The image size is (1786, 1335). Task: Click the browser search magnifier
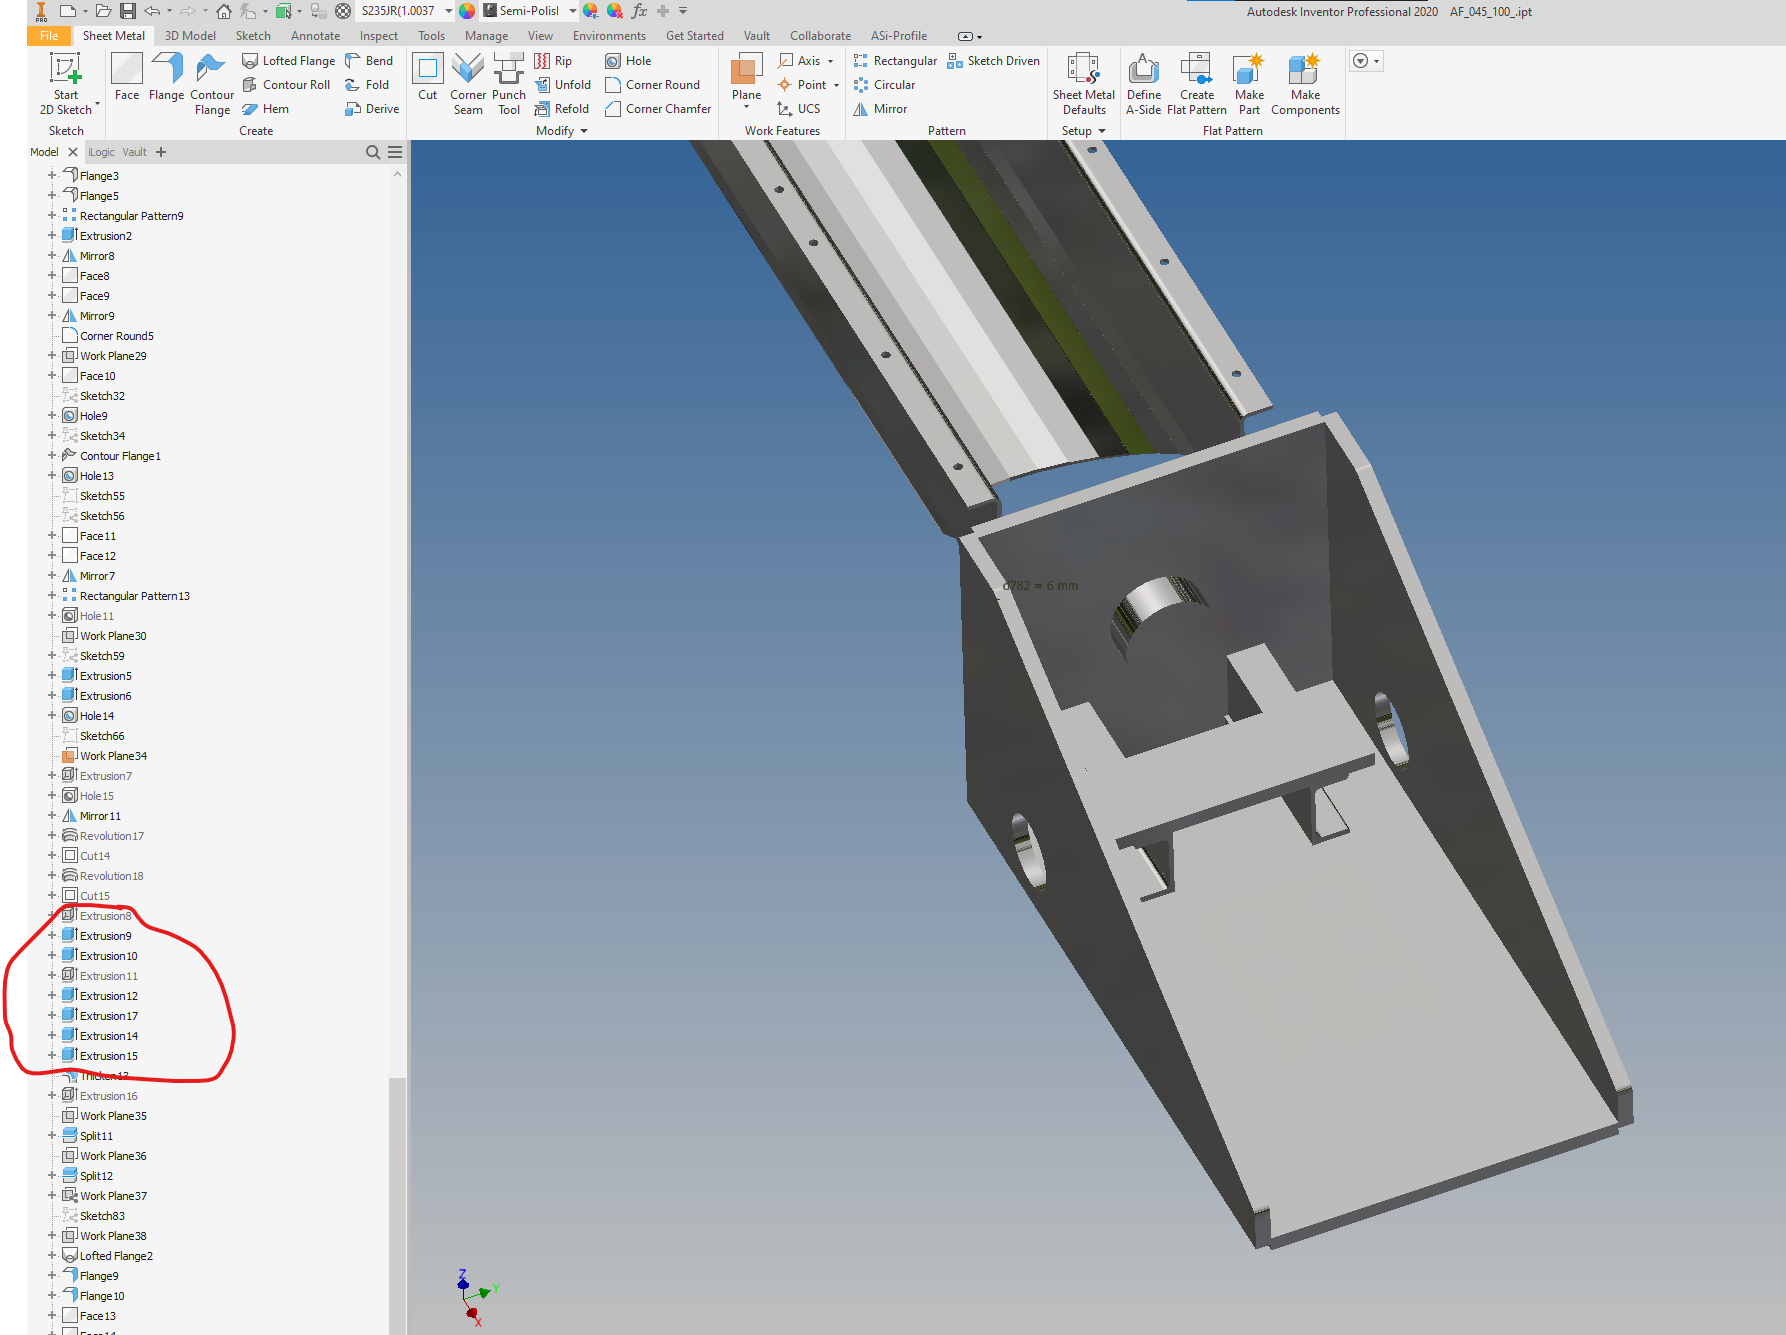(372, 152)
